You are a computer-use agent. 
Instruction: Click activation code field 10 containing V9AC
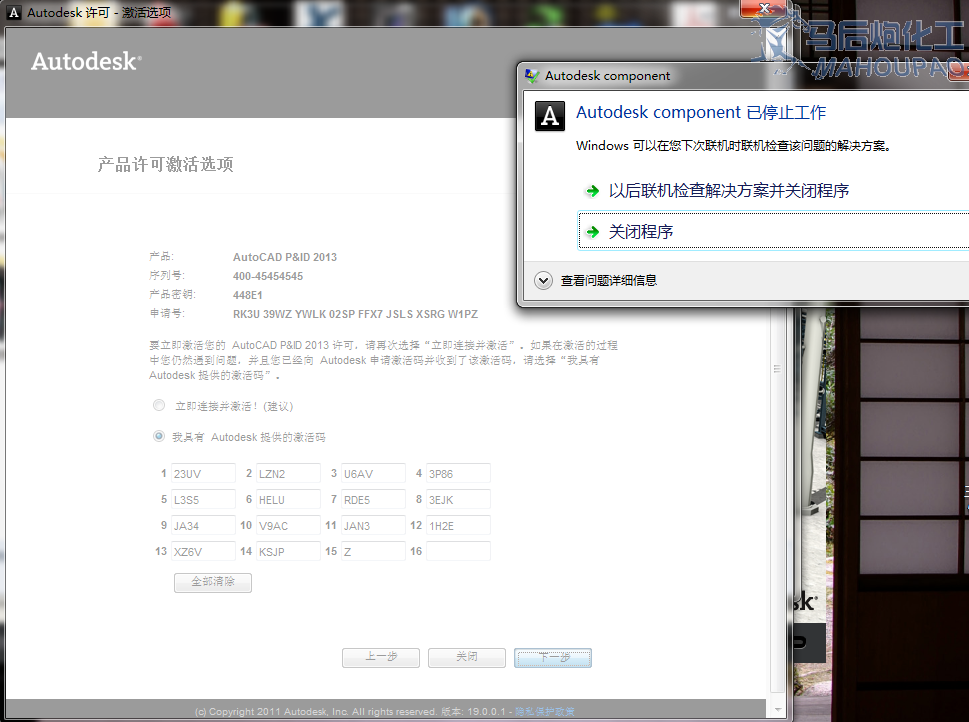(x=289, y=525)
